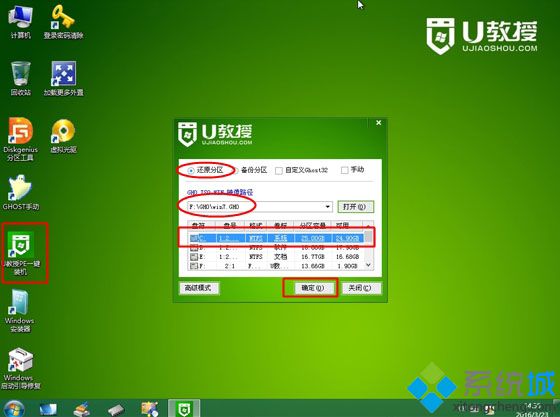Open the Windows installer desktop icon
560x417 pixels.
(20, 311)
